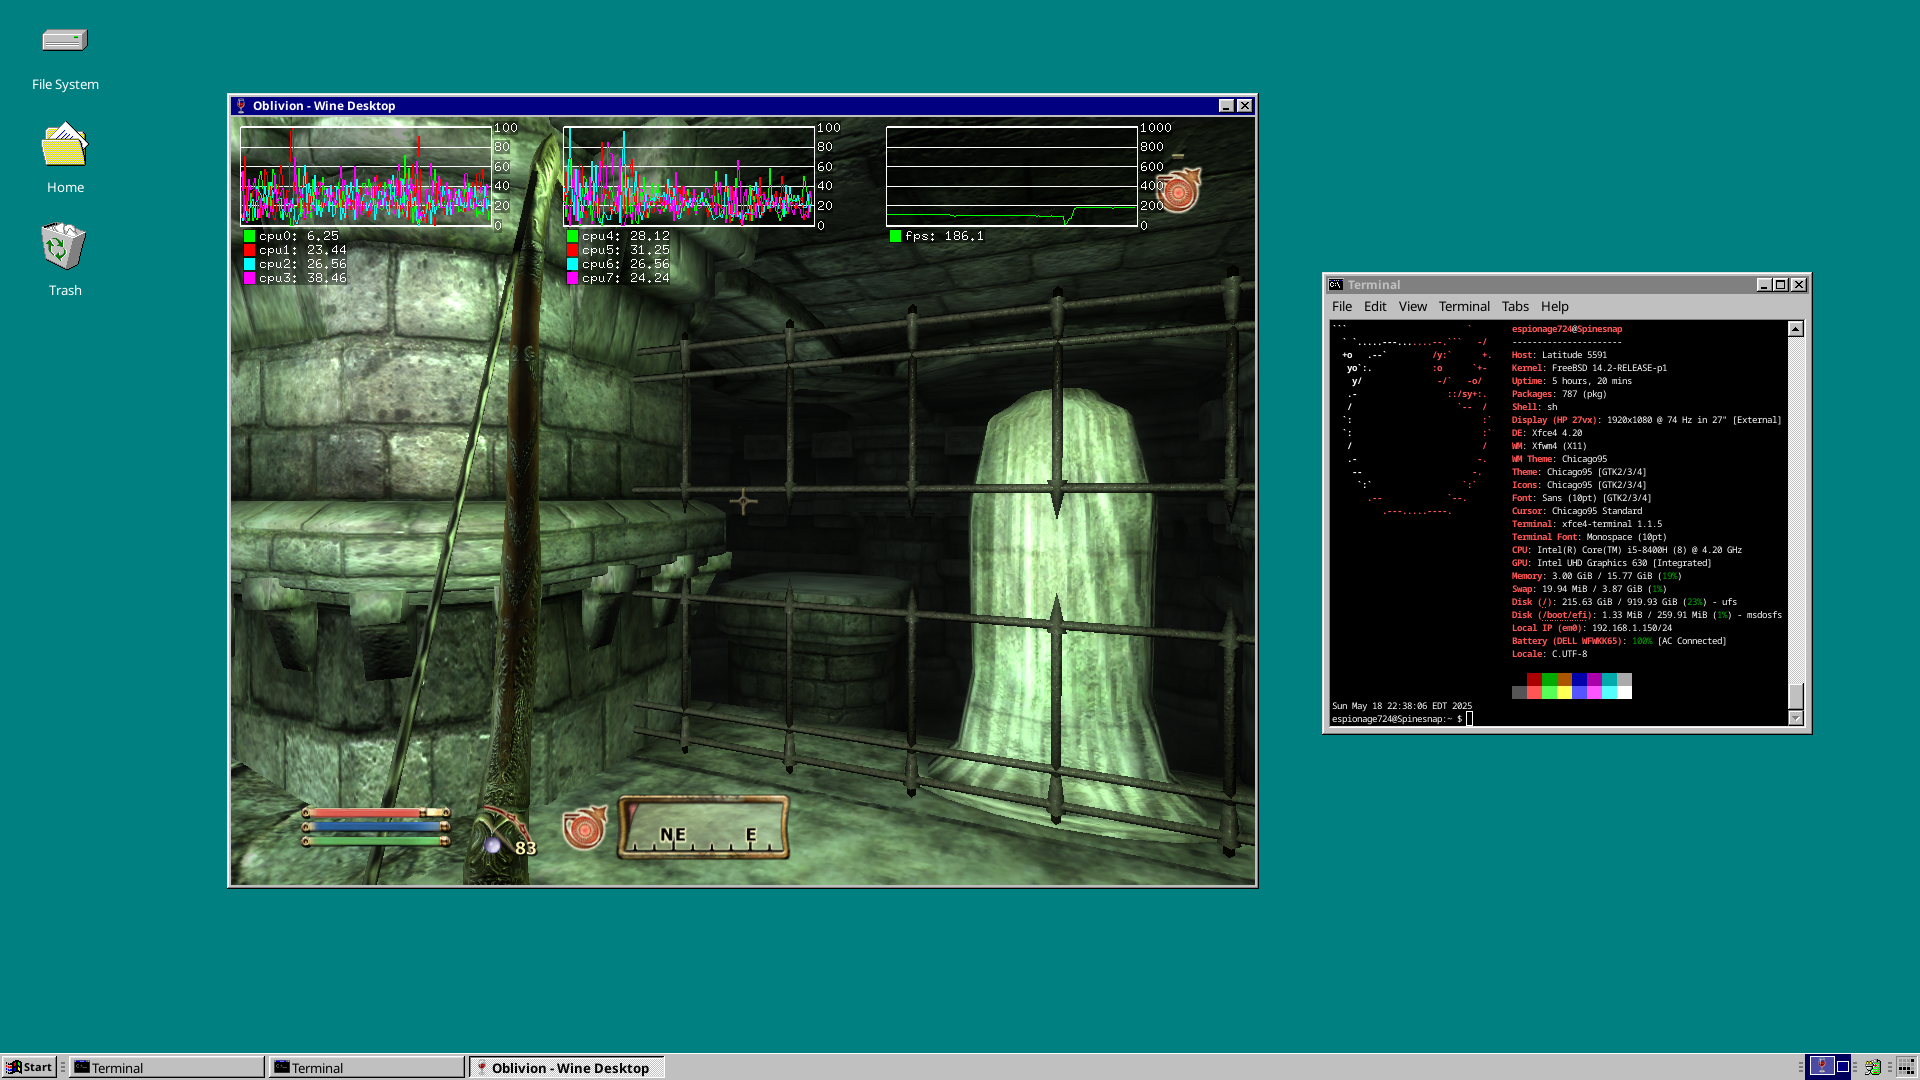
Task: Click the Wine glass workspace thumbnail
Action: click(x=1822, y=1066)
